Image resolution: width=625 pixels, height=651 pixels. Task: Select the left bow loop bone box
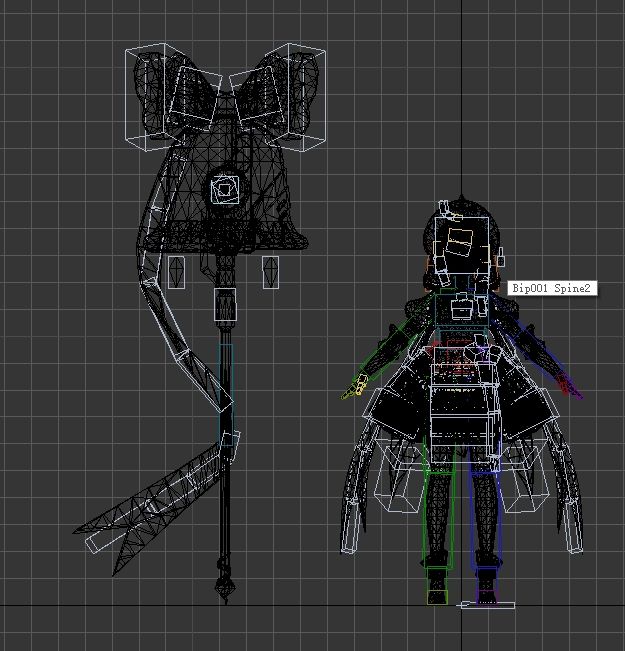tap(150, 97)
